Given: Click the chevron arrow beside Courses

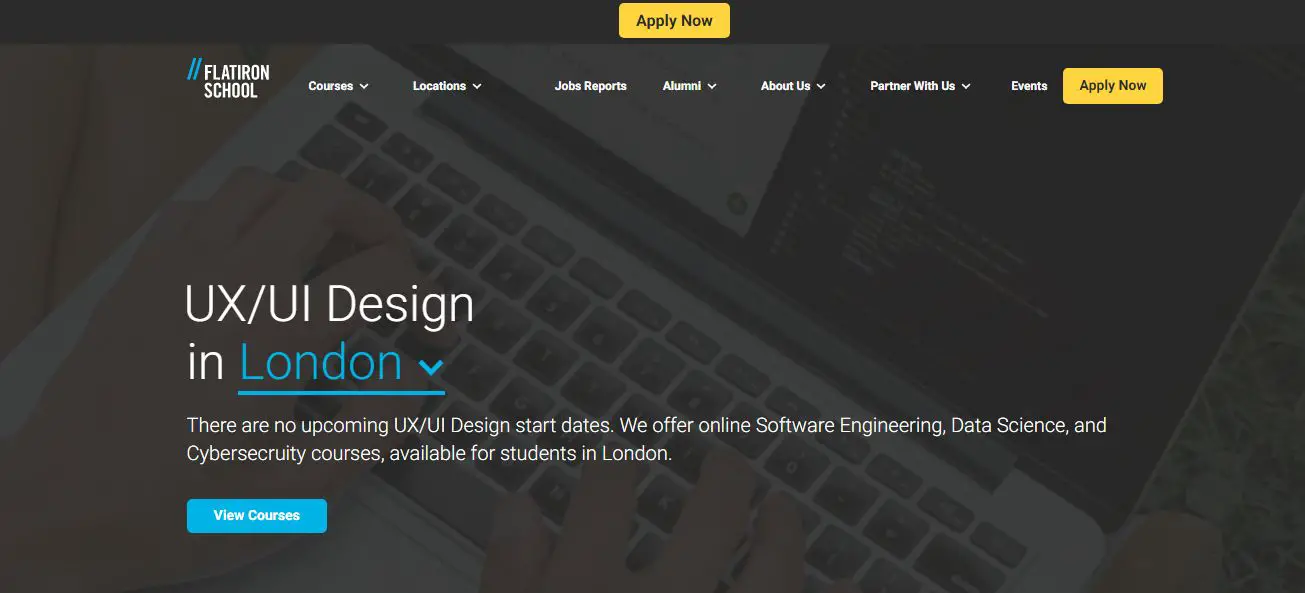Looking at the screenshot, I should tap(364, 86).
